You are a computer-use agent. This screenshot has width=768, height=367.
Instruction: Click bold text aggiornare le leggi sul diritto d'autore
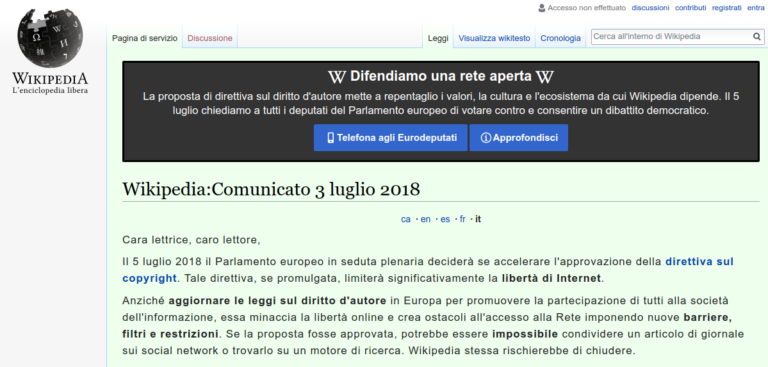click(278, 300)
